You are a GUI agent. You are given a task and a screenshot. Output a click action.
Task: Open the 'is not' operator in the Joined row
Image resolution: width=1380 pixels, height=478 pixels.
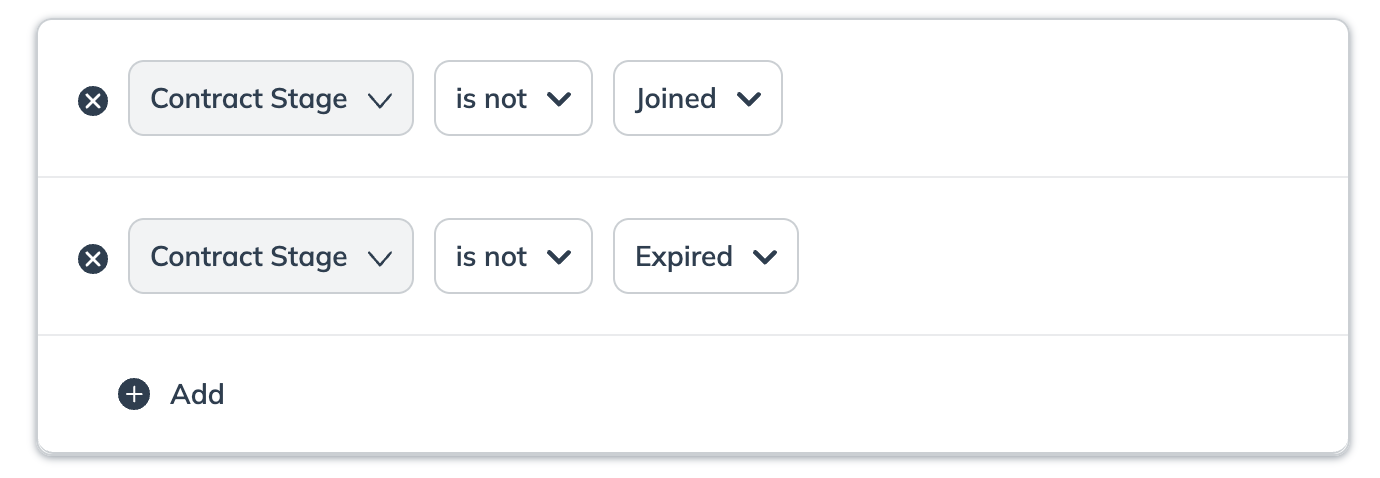point(513,98)
